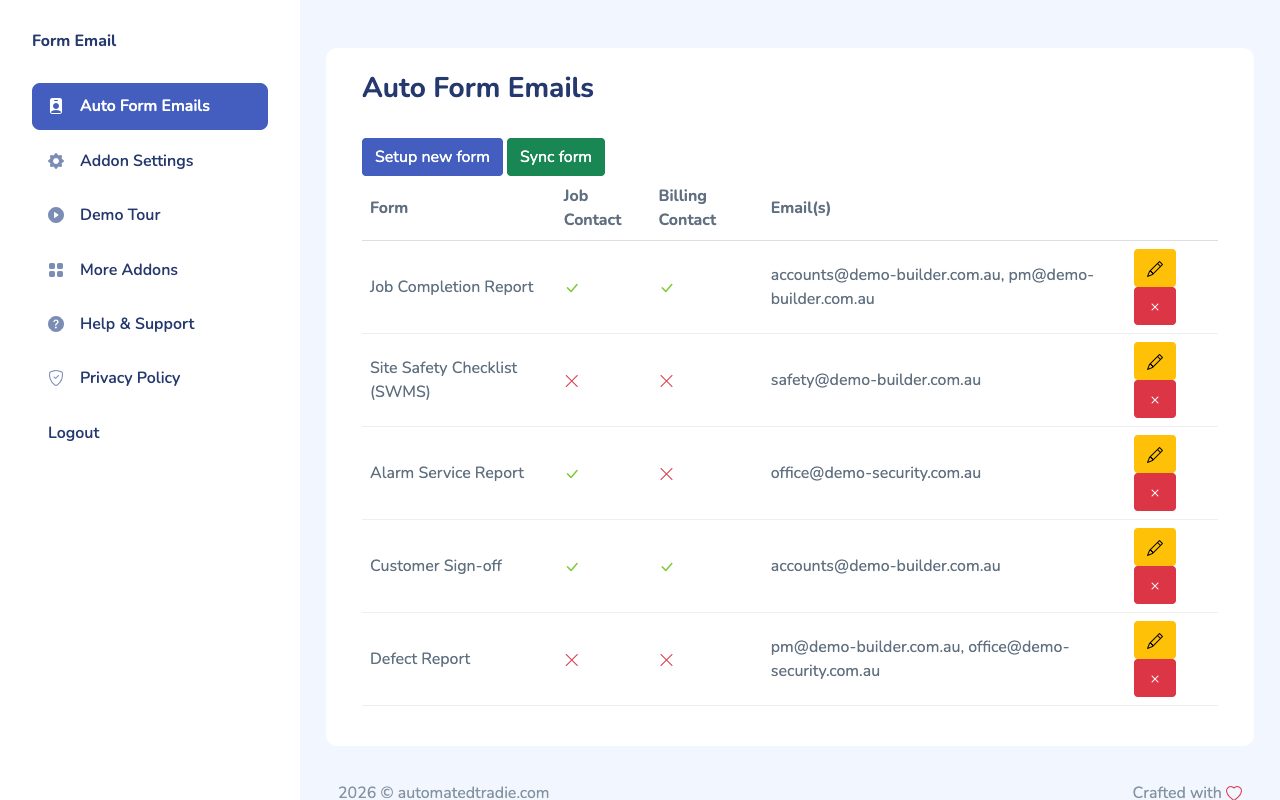Click the Crafted with footer text
Viewport: 1280px width, 800px height.
(x=1177, y=793)
